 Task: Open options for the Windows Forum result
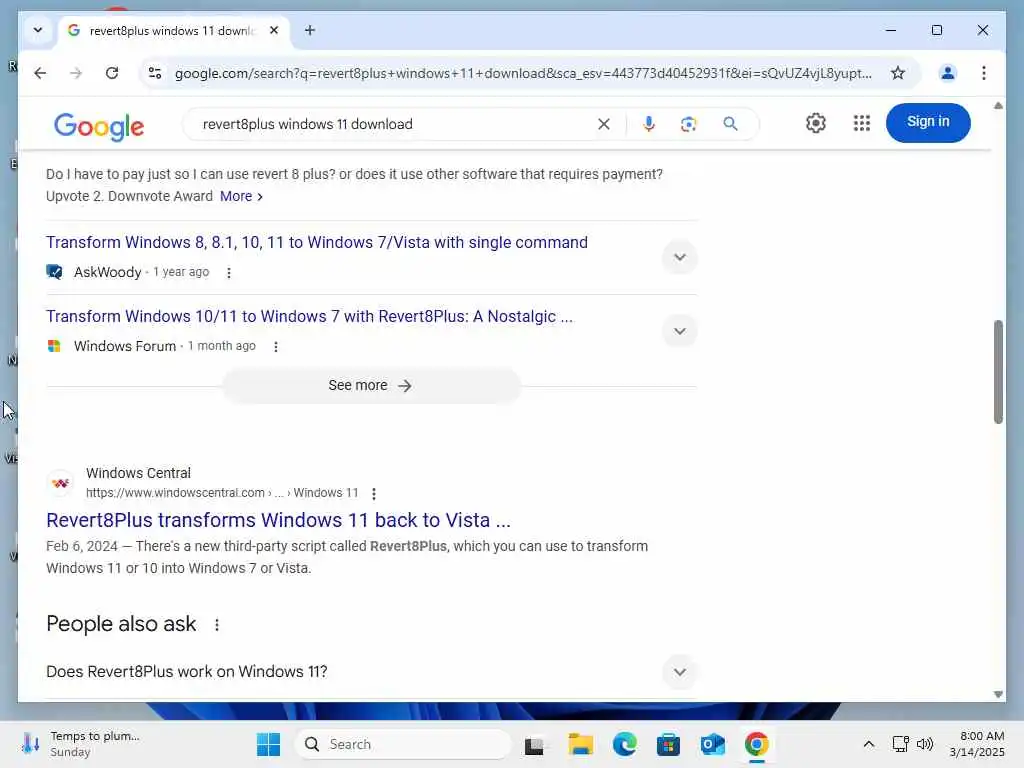276,347
